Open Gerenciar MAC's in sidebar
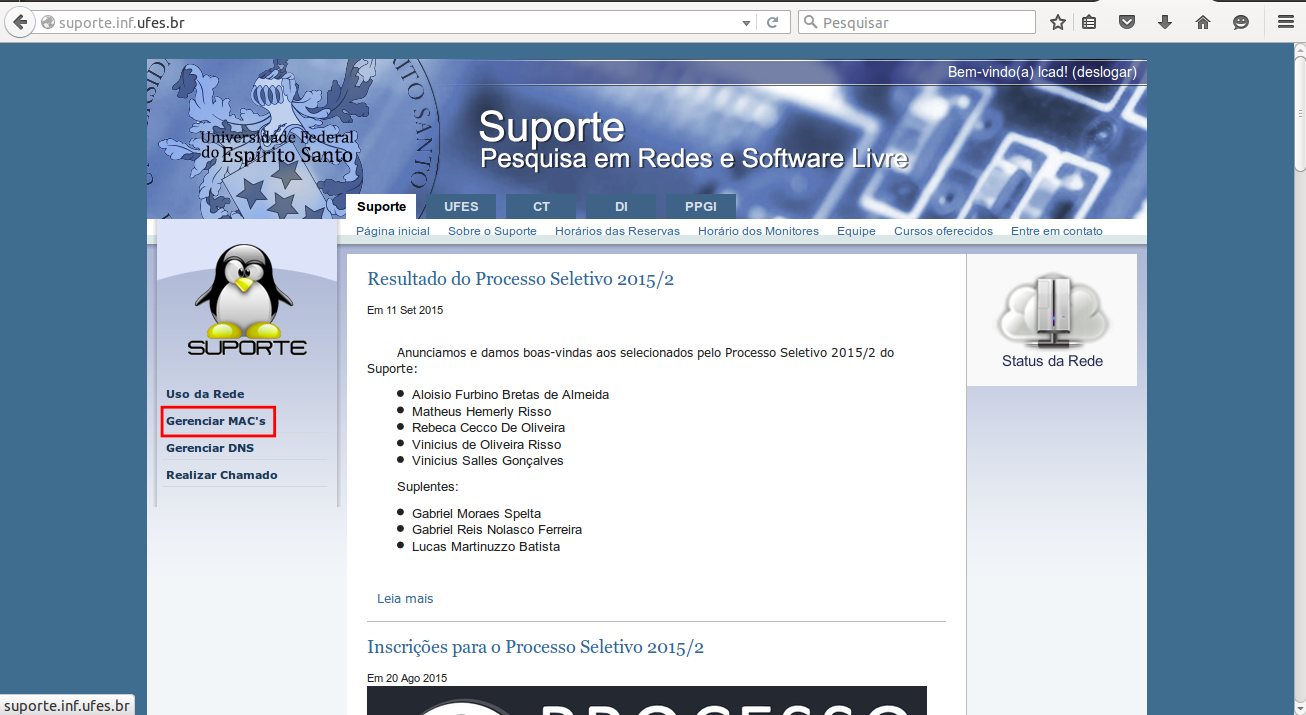 216,421
